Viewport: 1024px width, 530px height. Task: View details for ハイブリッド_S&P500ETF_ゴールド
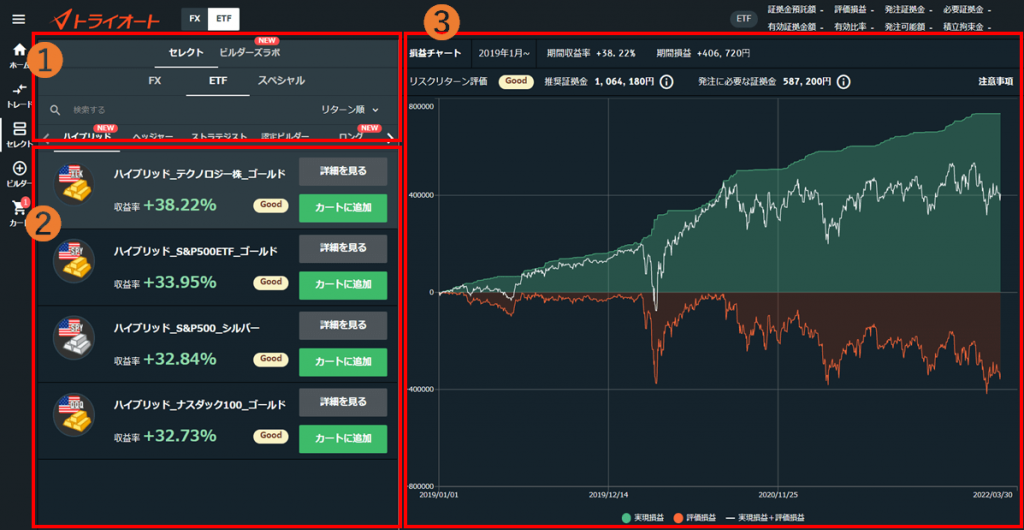tap(343, 249)
